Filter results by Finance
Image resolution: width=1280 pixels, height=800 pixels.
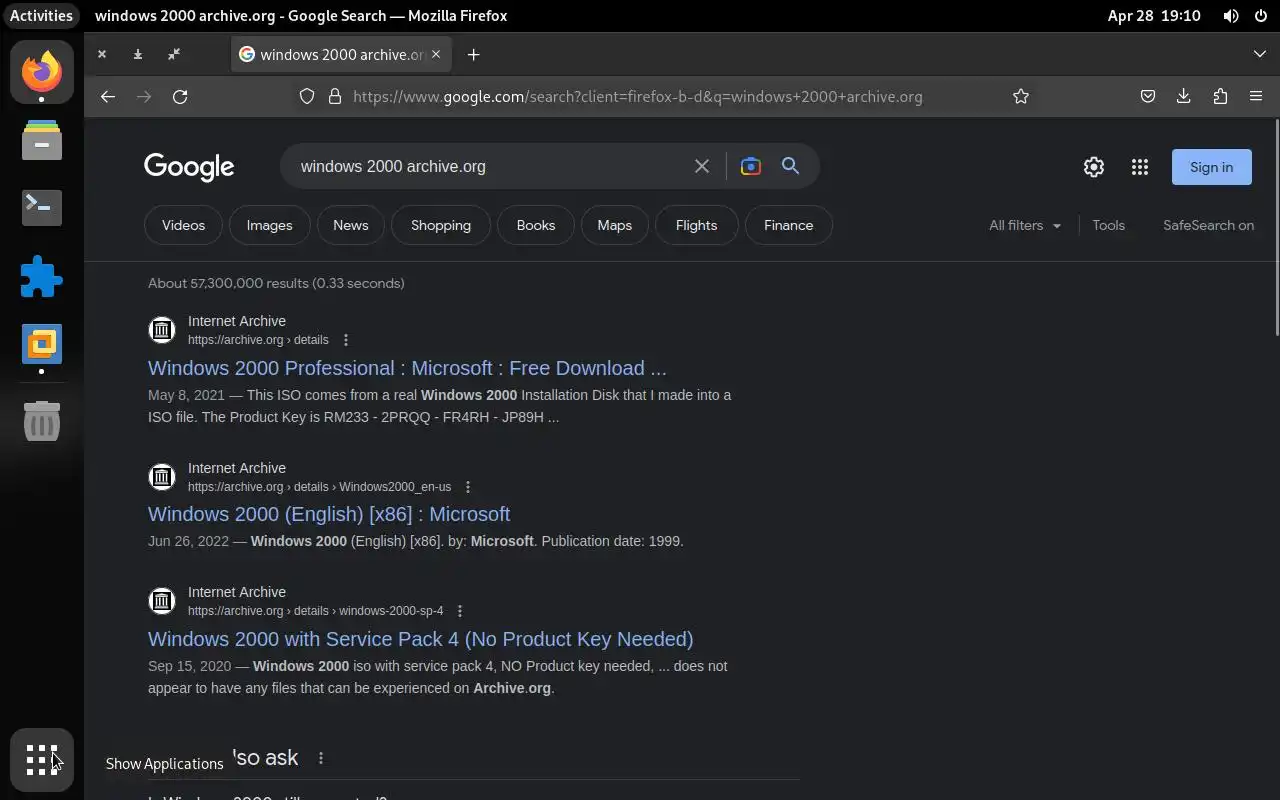click(789, 225)
